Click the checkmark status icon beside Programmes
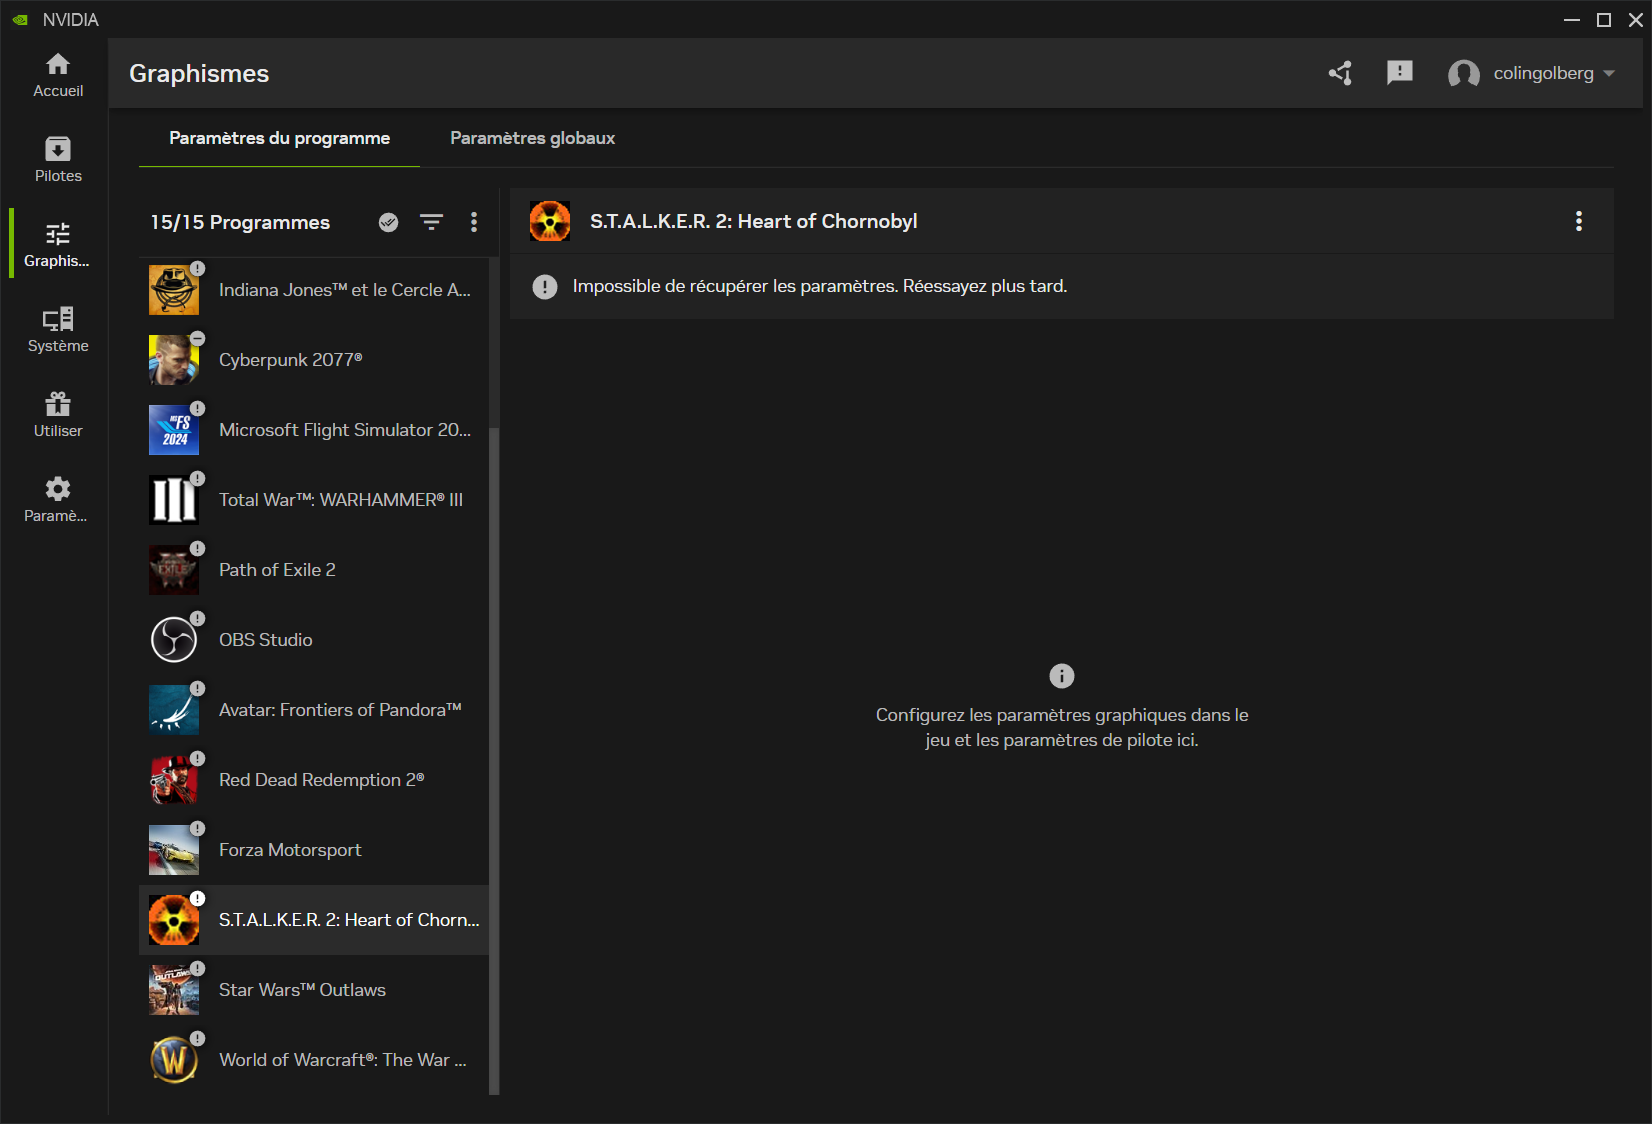Viewport: 1652px width, 1124px height. pyautogui.click(x=389, y=222)
